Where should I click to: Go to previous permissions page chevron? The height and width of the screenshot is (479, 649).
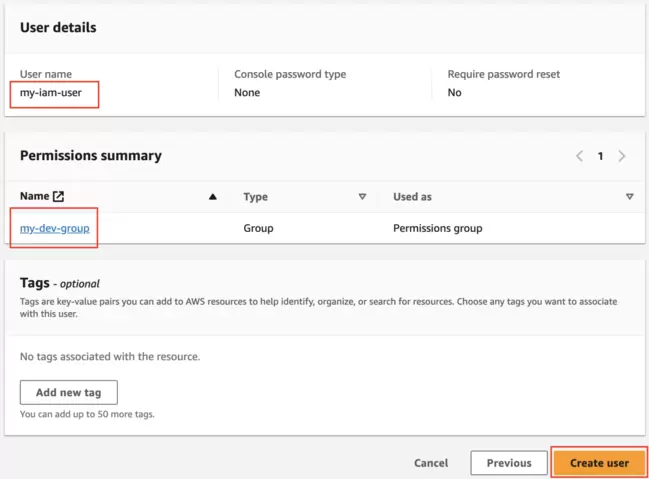click(x=579, y=156)
